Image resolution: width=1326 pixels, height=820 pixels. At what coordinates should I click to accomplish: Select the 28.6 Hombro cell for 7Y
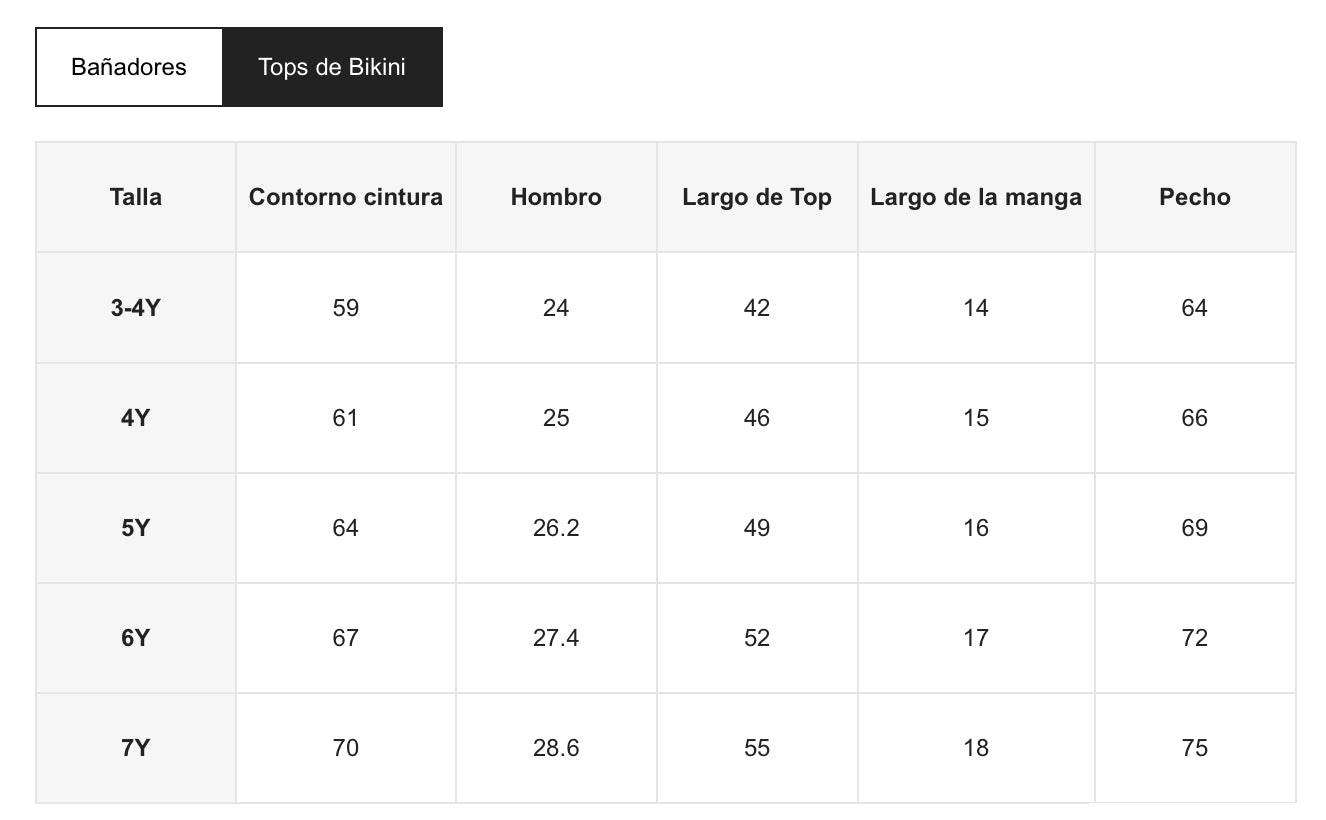tap(556, 748)
